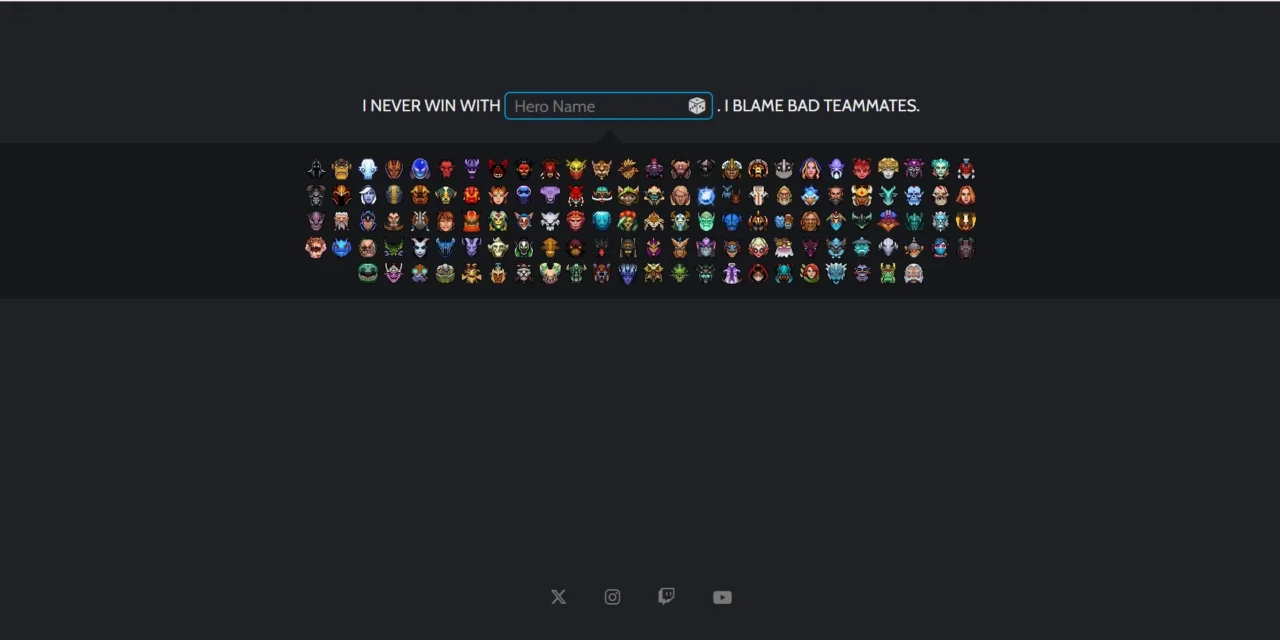1280x640 pixels.
Task: Select the Phoenix hero icon
Action: coord(966,221)
